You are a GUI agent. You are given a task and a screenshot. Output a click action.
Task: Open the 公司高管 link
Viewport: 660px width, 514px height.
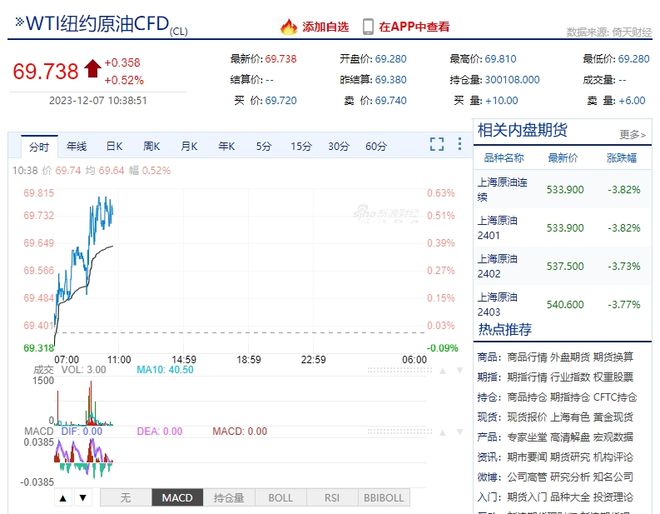coord(527,477)
